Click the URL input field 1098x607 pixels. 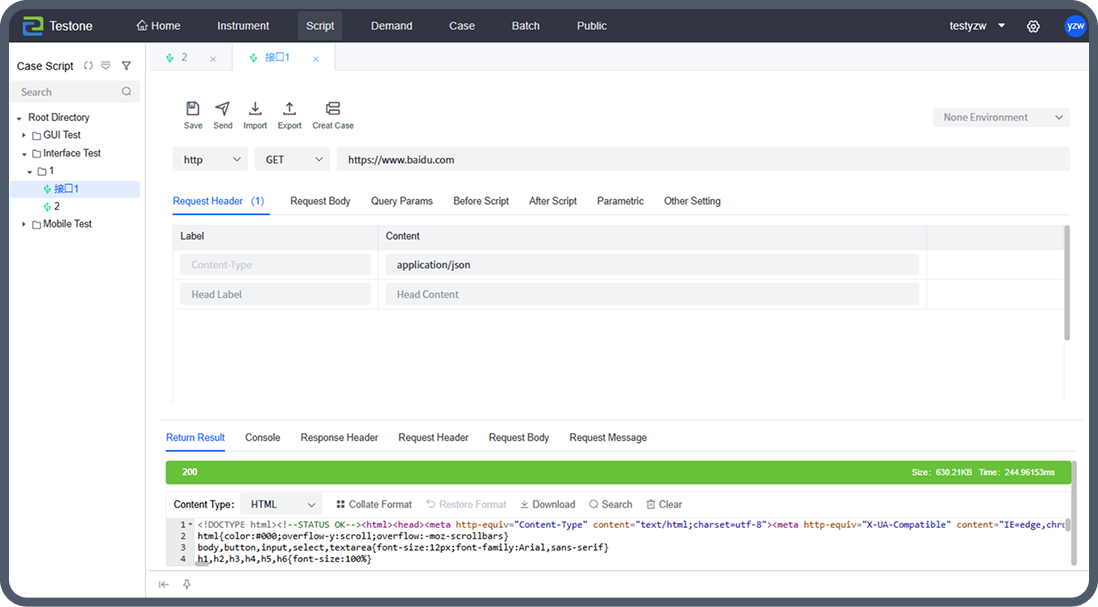tap(700, 160)
